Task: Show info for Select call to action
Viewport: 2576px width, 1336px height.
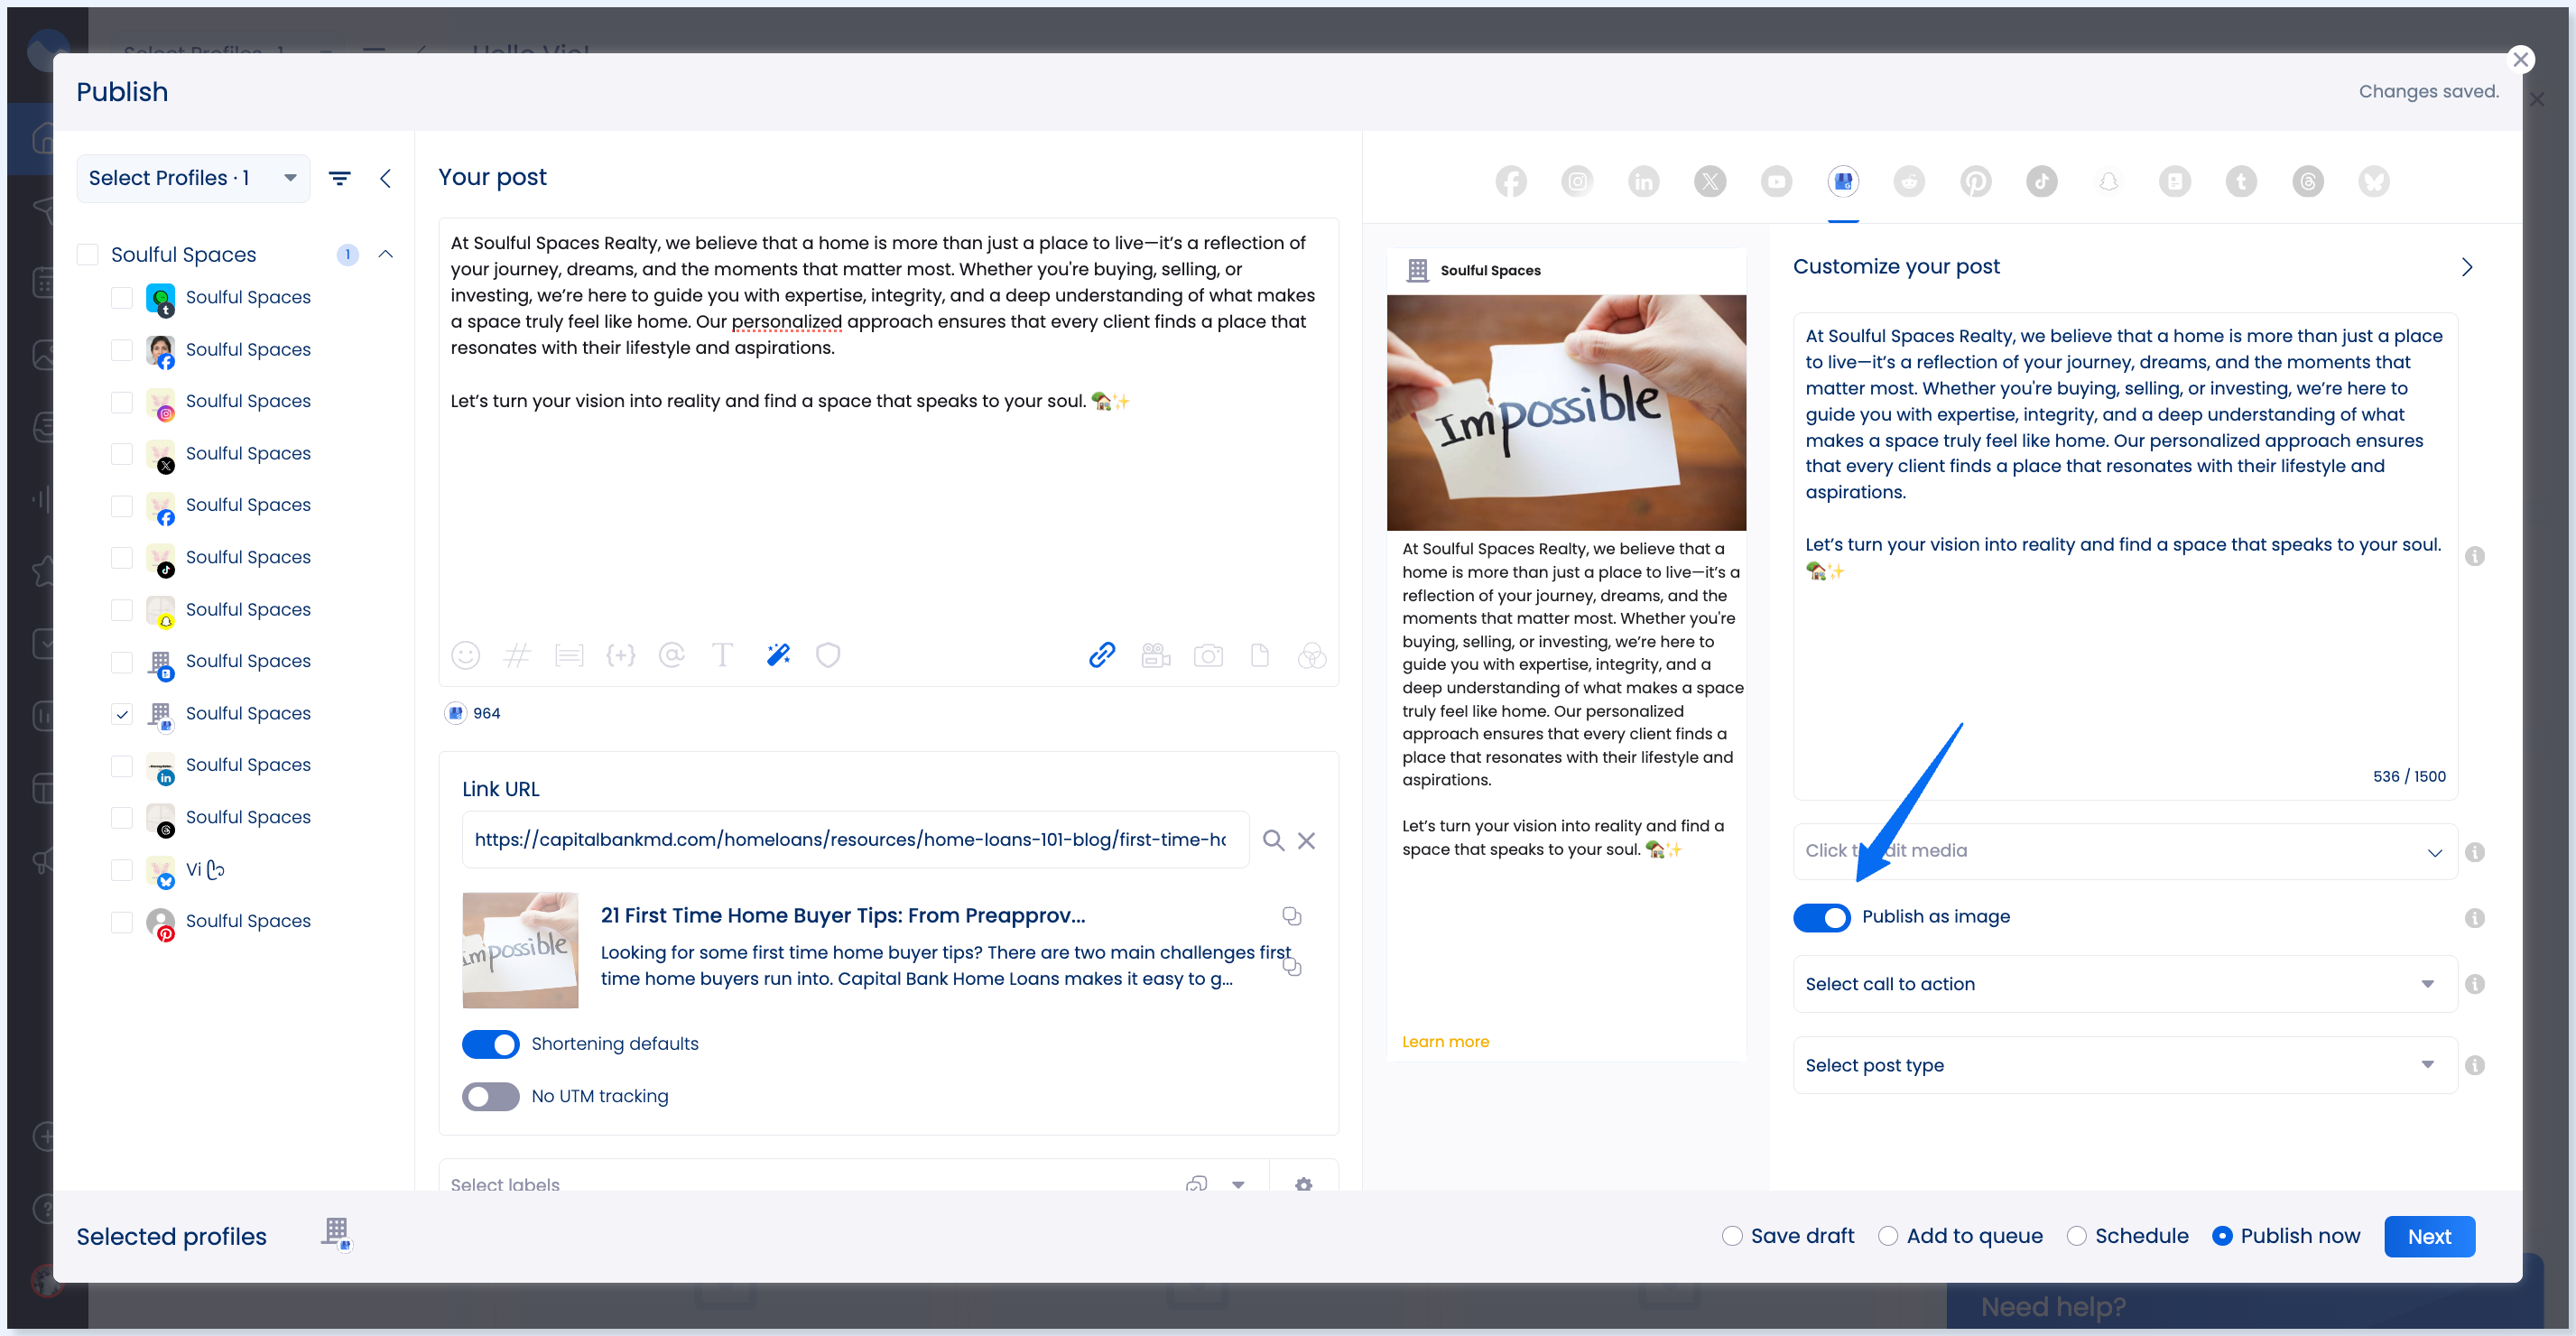Action: [x=2474, y=984]
